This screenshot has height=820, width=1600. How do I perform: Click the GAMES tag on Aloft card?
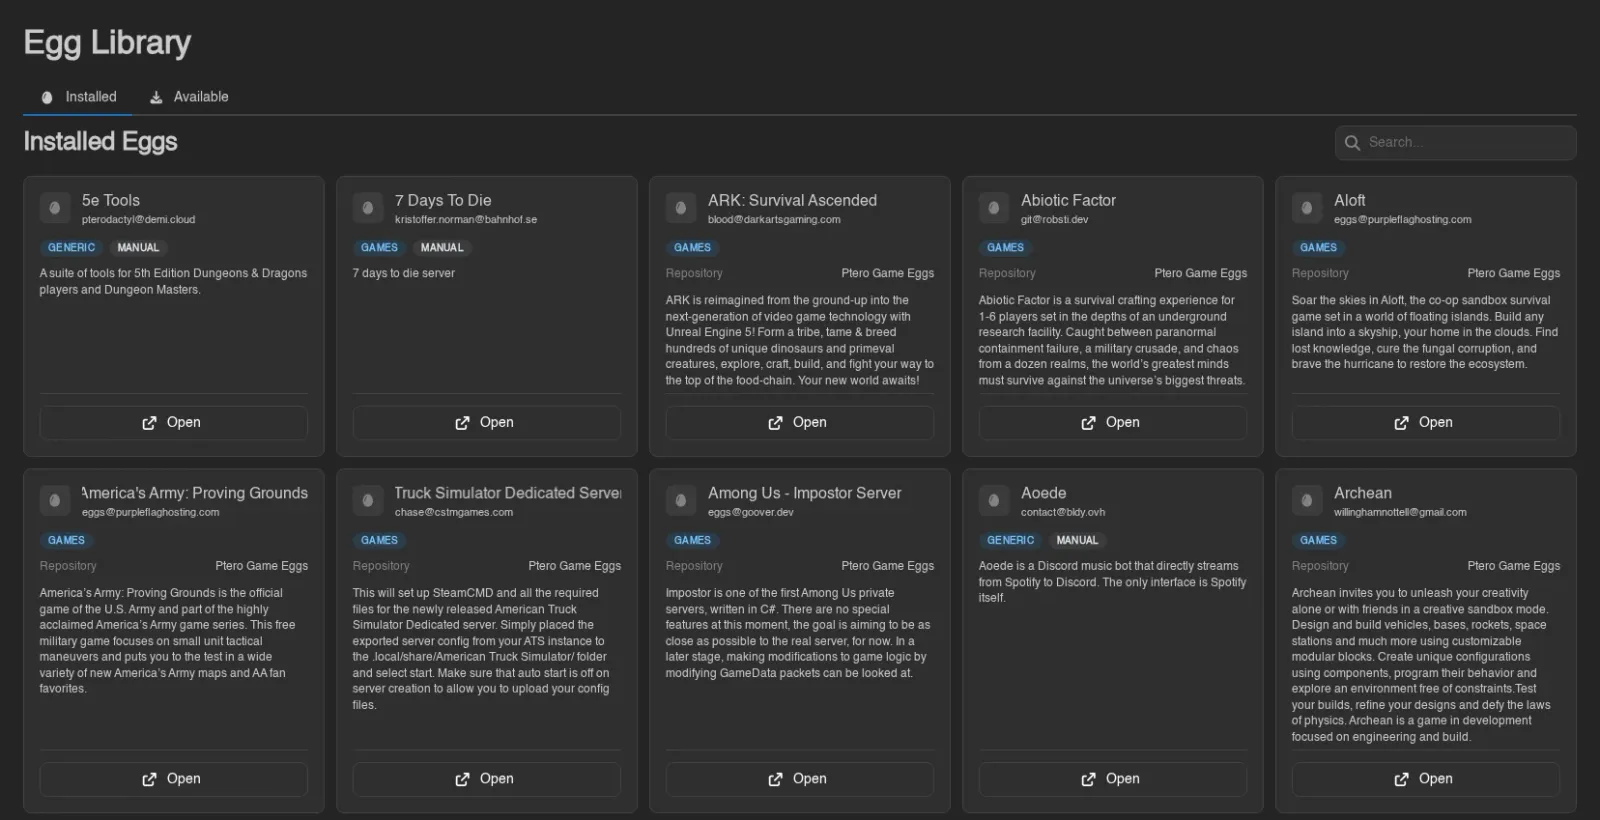[x=1318, y=248]
